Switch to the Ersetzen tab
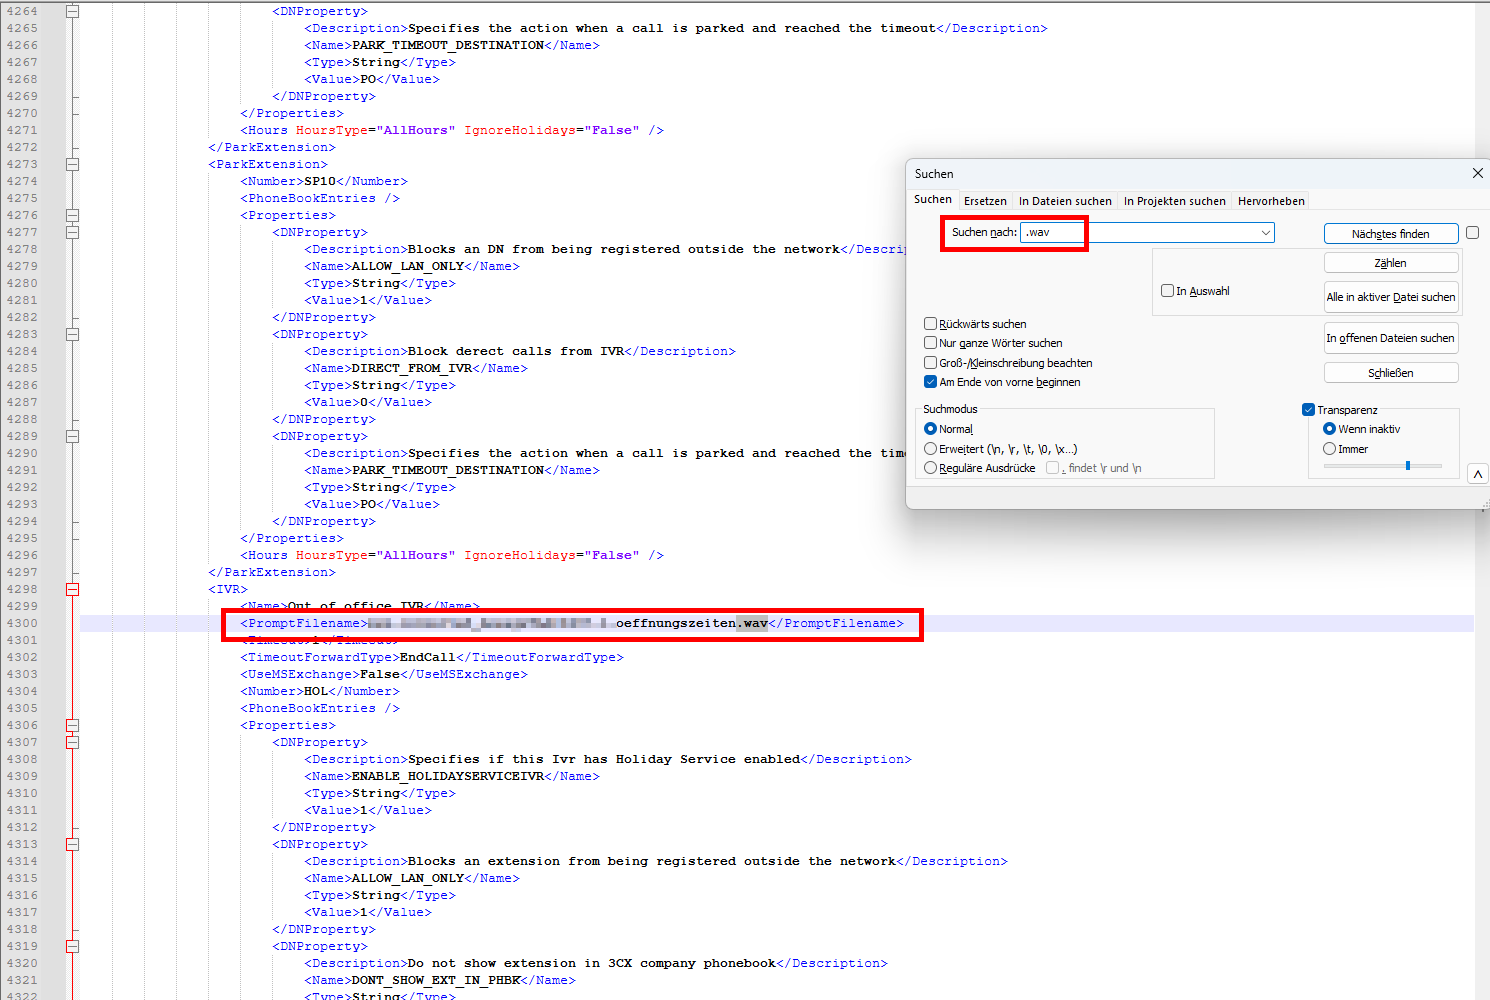This screenshot has height=1000, width=1490. 985,201
